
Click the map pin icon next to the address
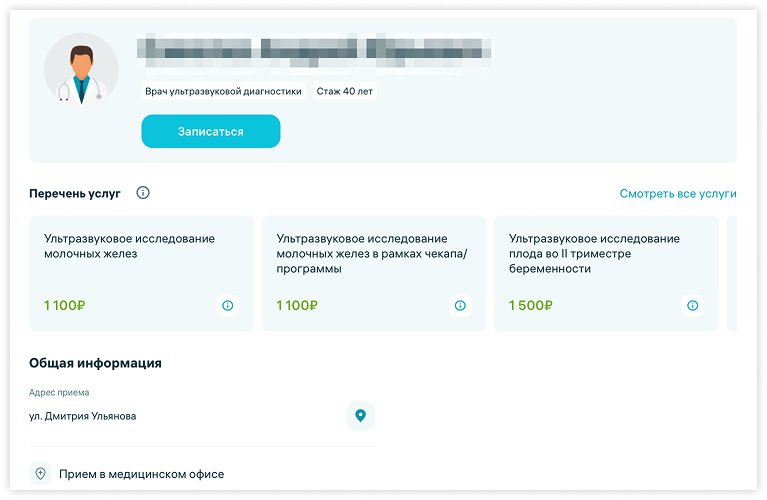click(x=360, y=416)
